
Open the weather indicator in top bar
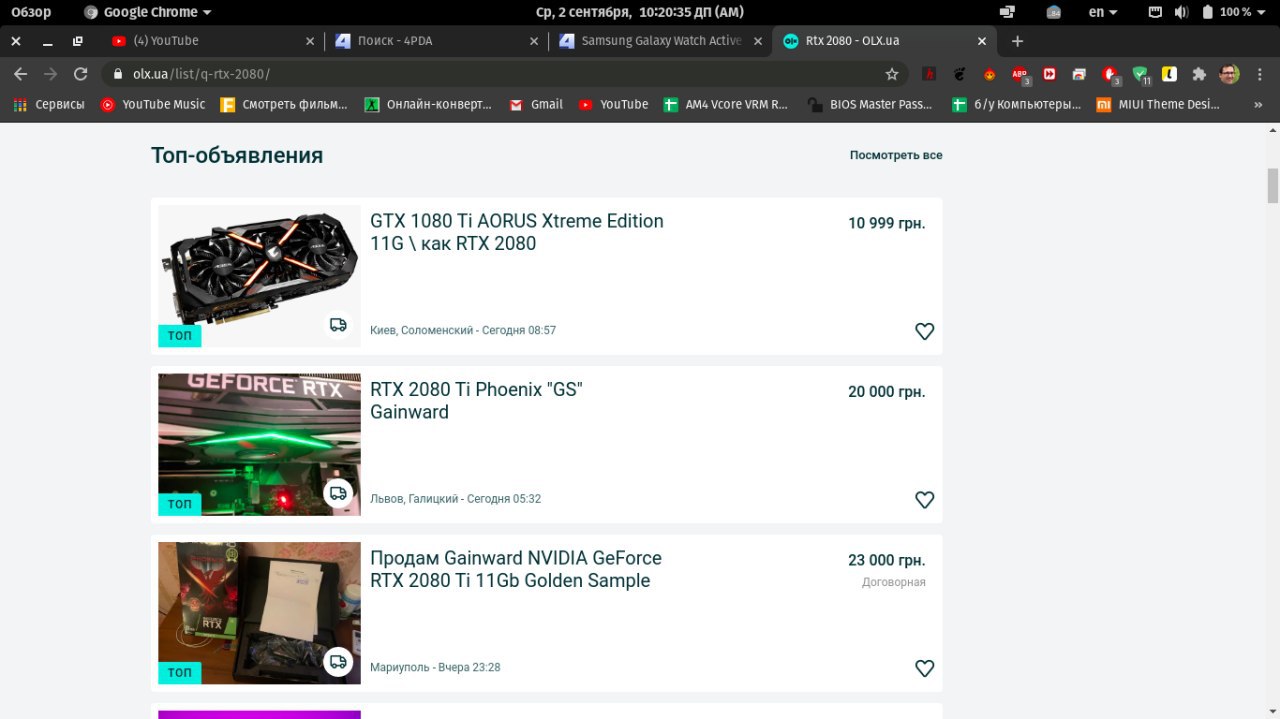click(1054, 12)
